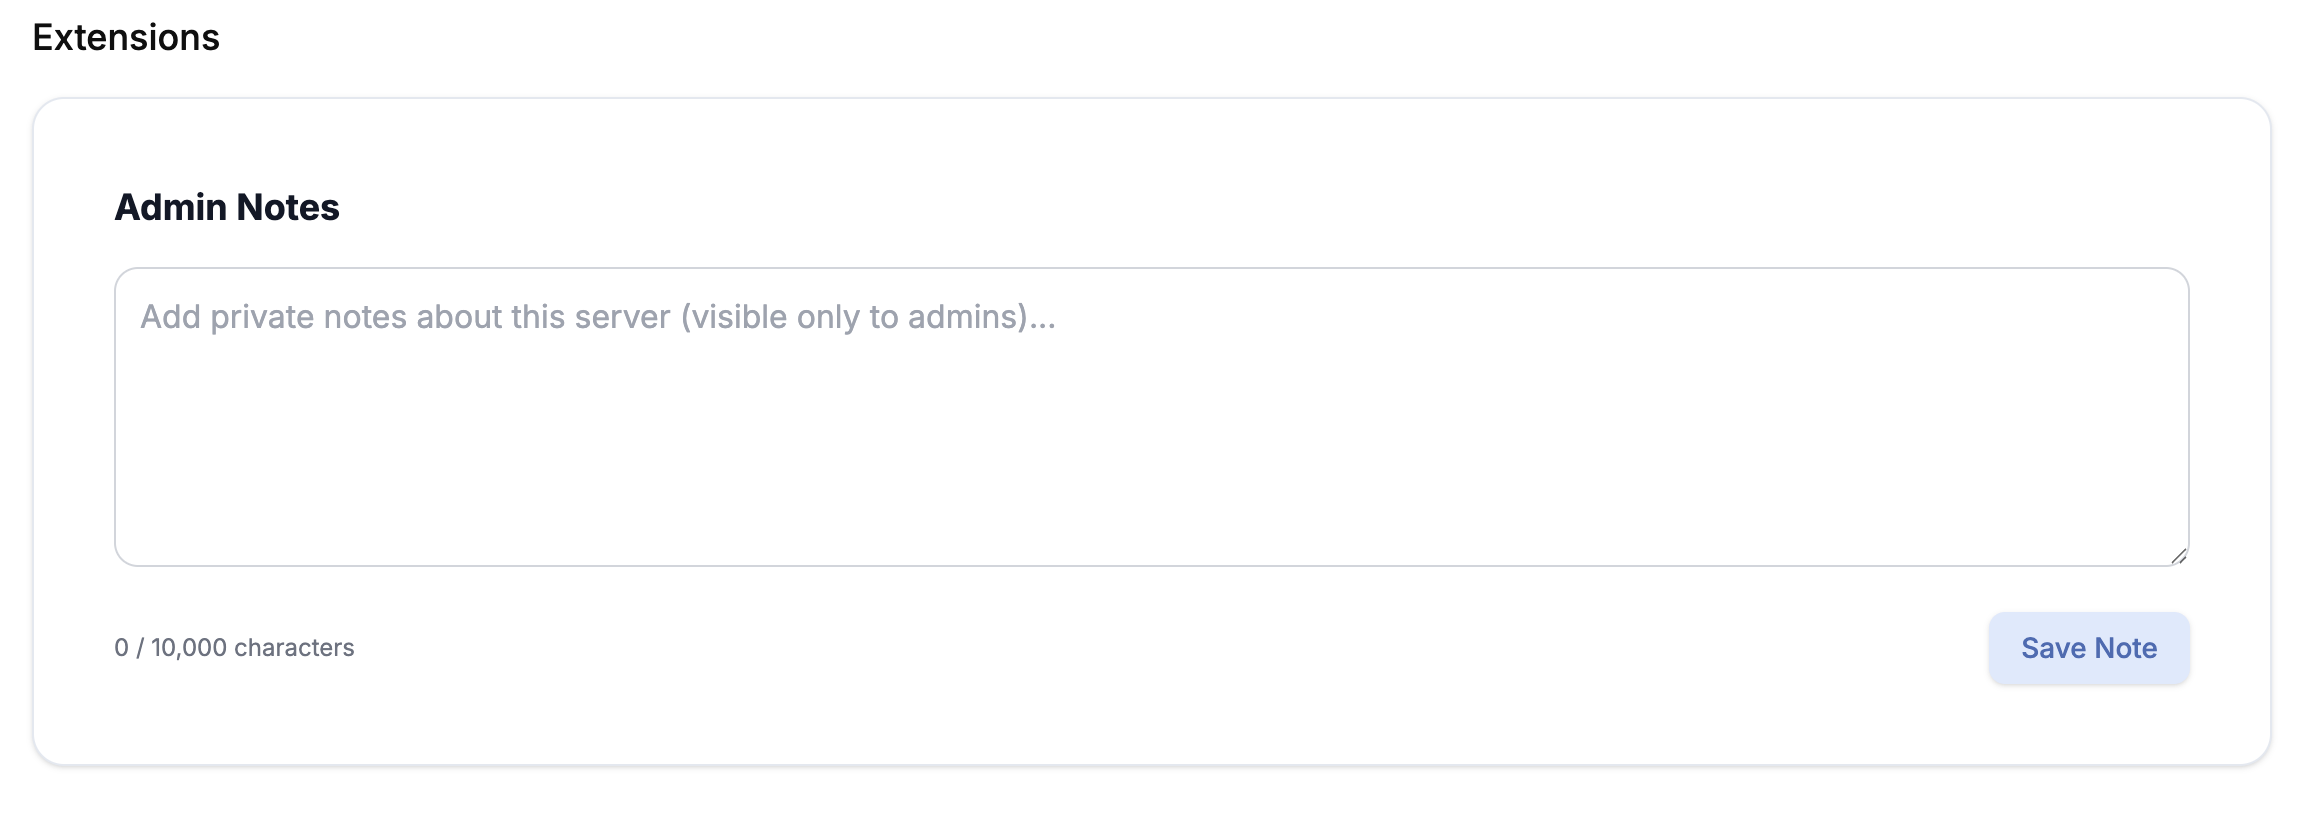Save the admin note
Screen dimensions: 2306x836
(2088, 648)
